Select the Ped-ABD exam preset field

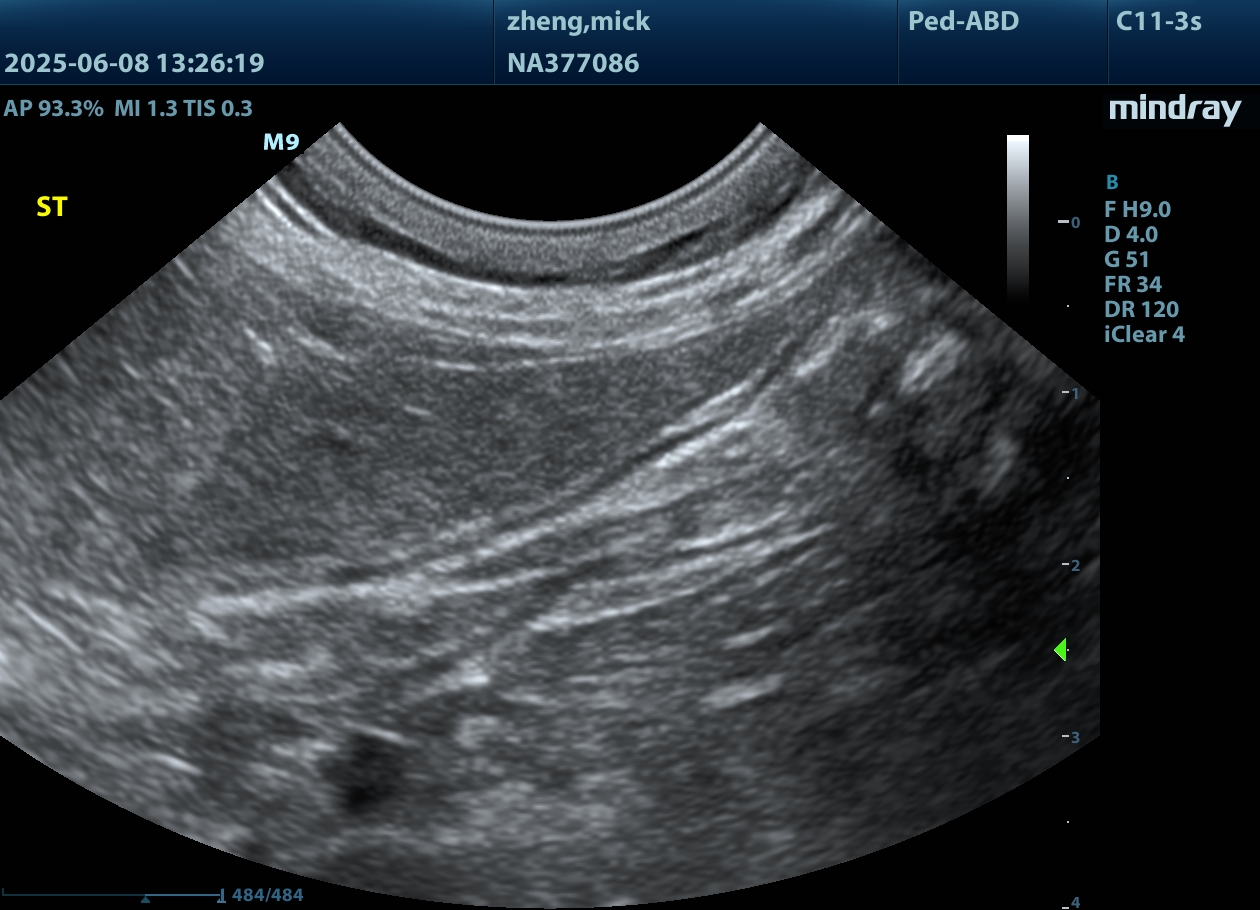(963, 21)
